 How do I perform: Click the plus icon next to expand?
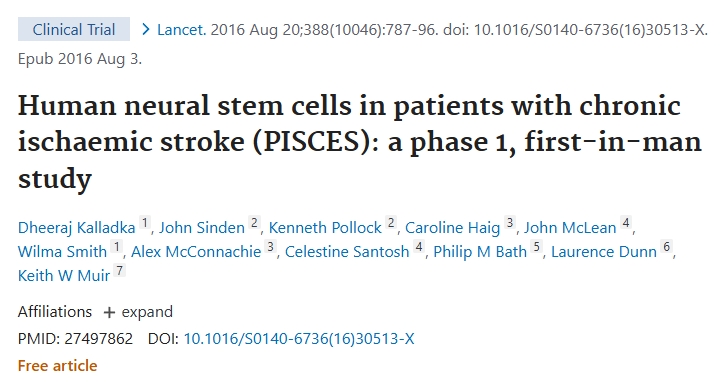pyautogui.click(x=109, y=312)
